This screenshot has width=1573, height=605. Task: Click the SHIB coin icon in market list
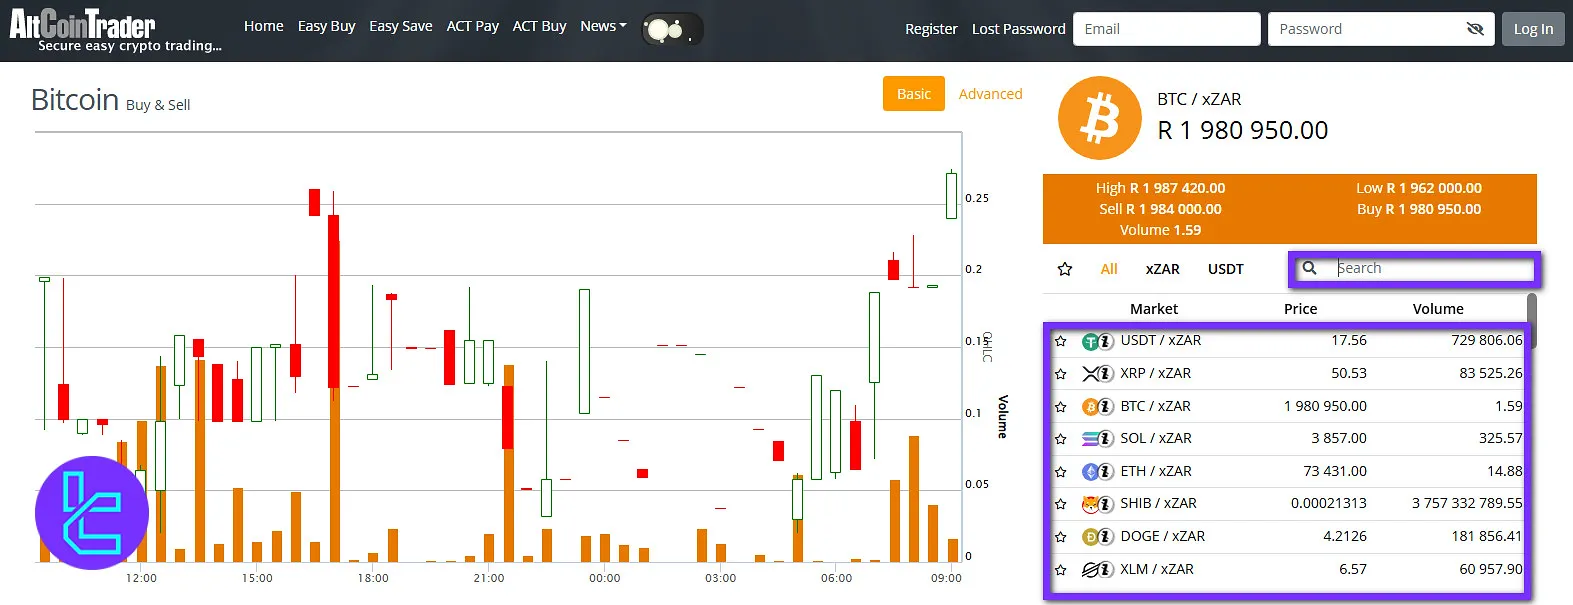click(x=1091, y=504)
